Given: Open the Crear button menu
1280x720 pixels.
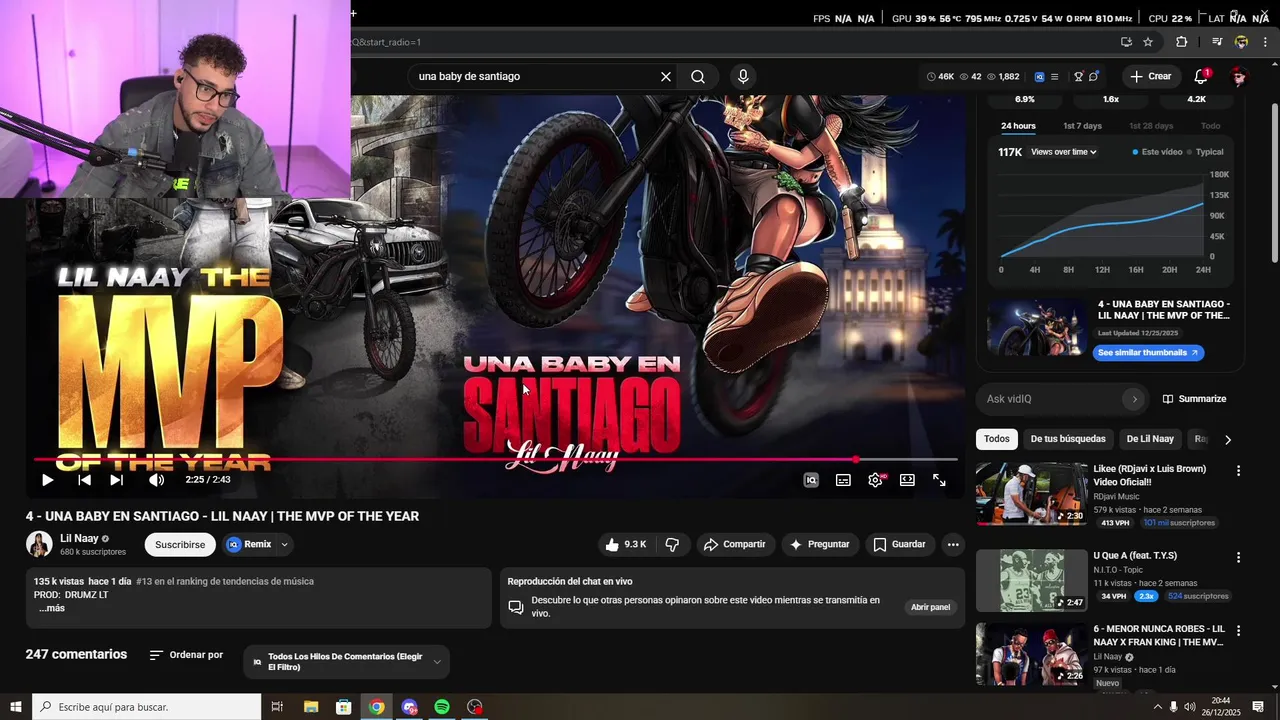Looking at the screenshot, I should pyautogui.click(x=1150, y=76).
